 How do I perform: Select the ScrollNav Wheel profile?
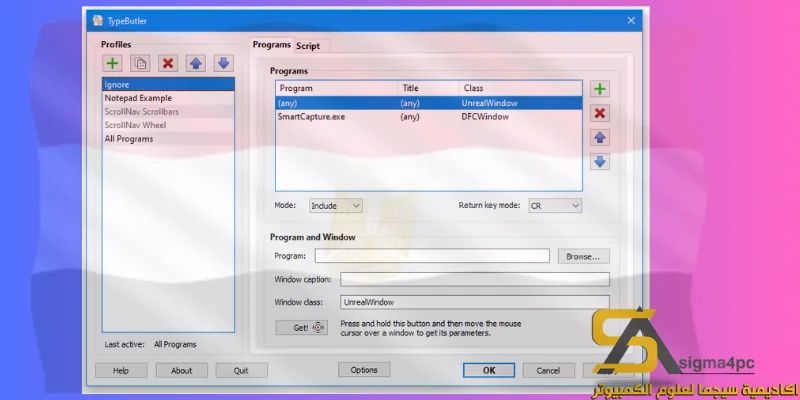point(168,125)
